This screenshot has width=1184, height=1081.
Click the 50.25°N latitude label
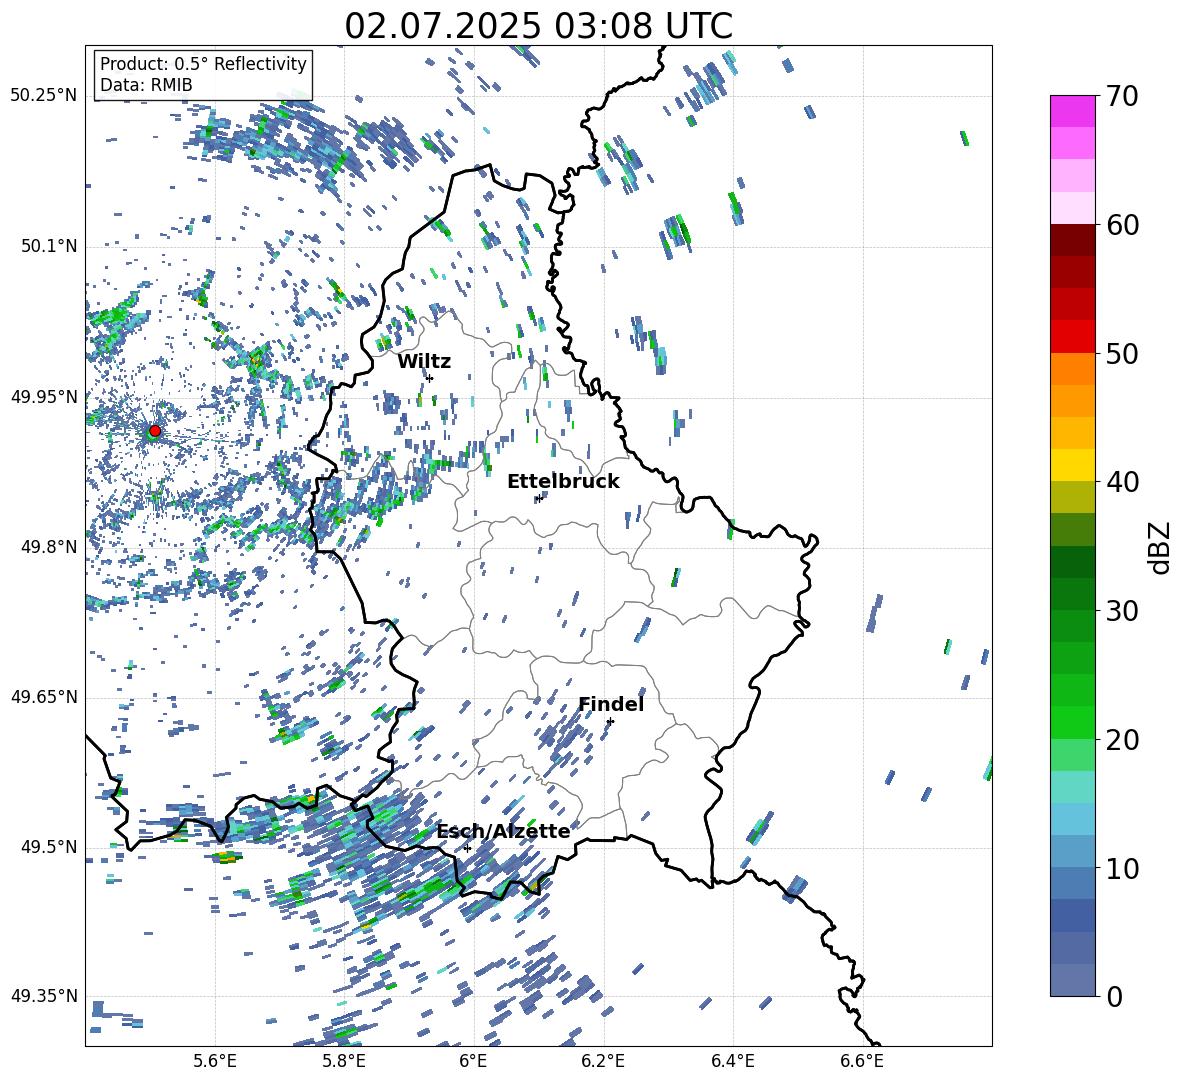coord(44,96)
